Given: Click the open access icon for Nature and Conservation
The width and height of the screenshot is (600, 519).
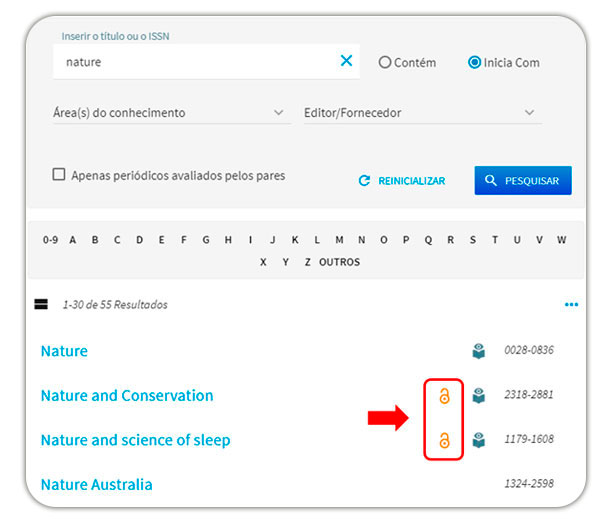Looking at the screenshot, I should pos(445,396).
